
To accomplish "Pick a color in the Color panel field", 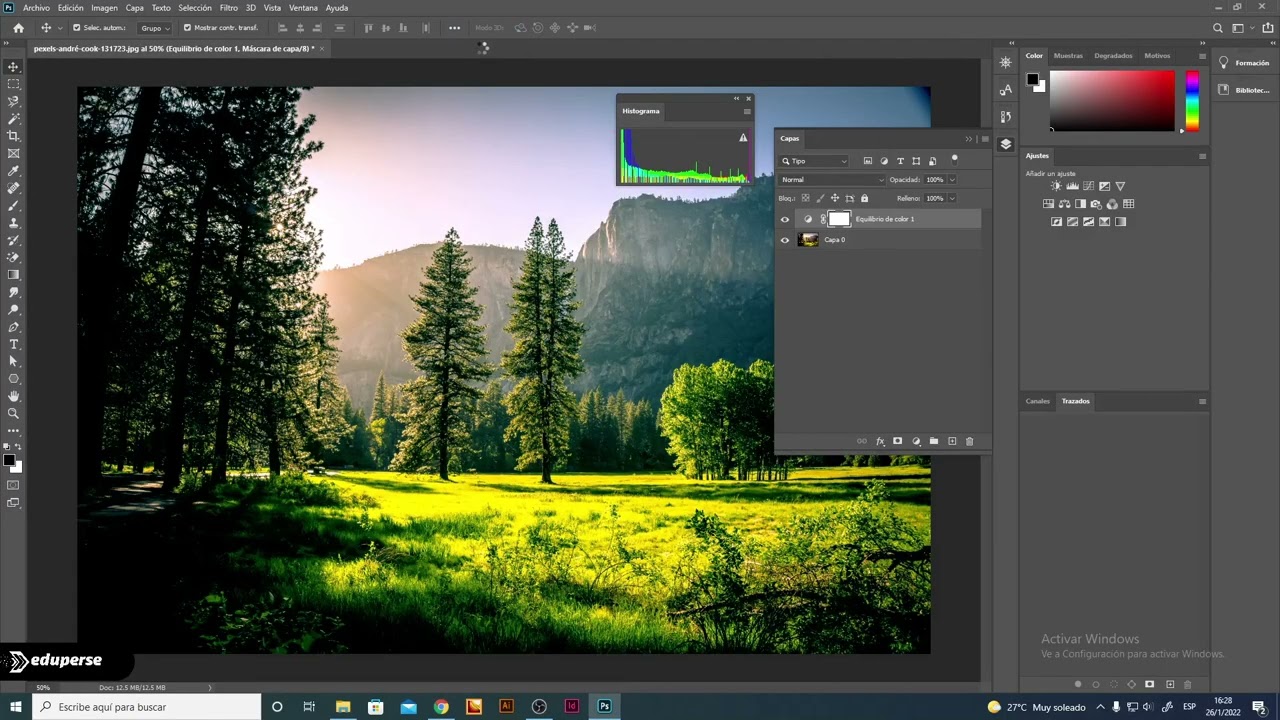I will [x=1112, y=100].
